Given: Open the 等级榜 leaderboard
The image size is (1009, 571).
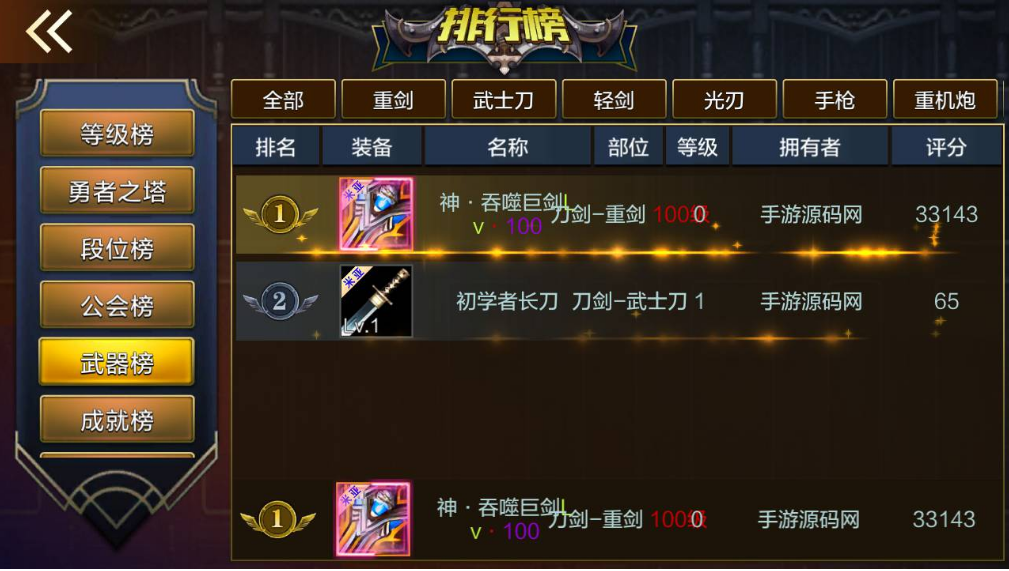Looking at the screenshot, I should point(117,134).
